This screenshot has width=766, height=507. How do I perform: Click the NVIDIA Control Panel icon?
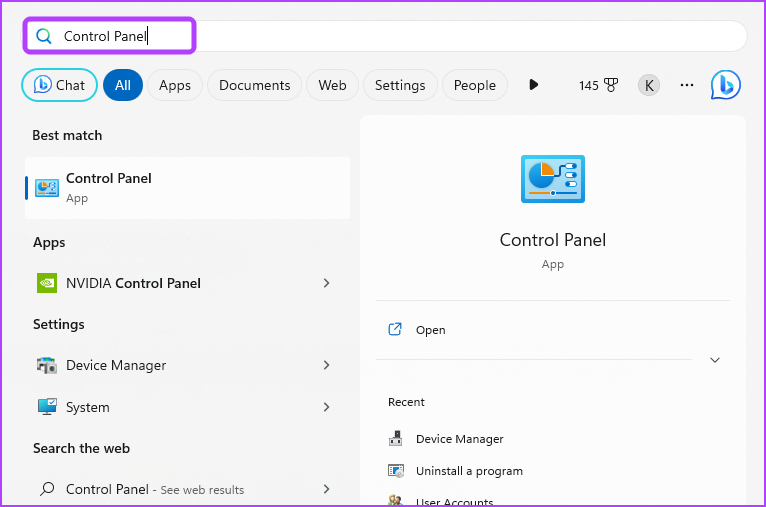point(47,283)
